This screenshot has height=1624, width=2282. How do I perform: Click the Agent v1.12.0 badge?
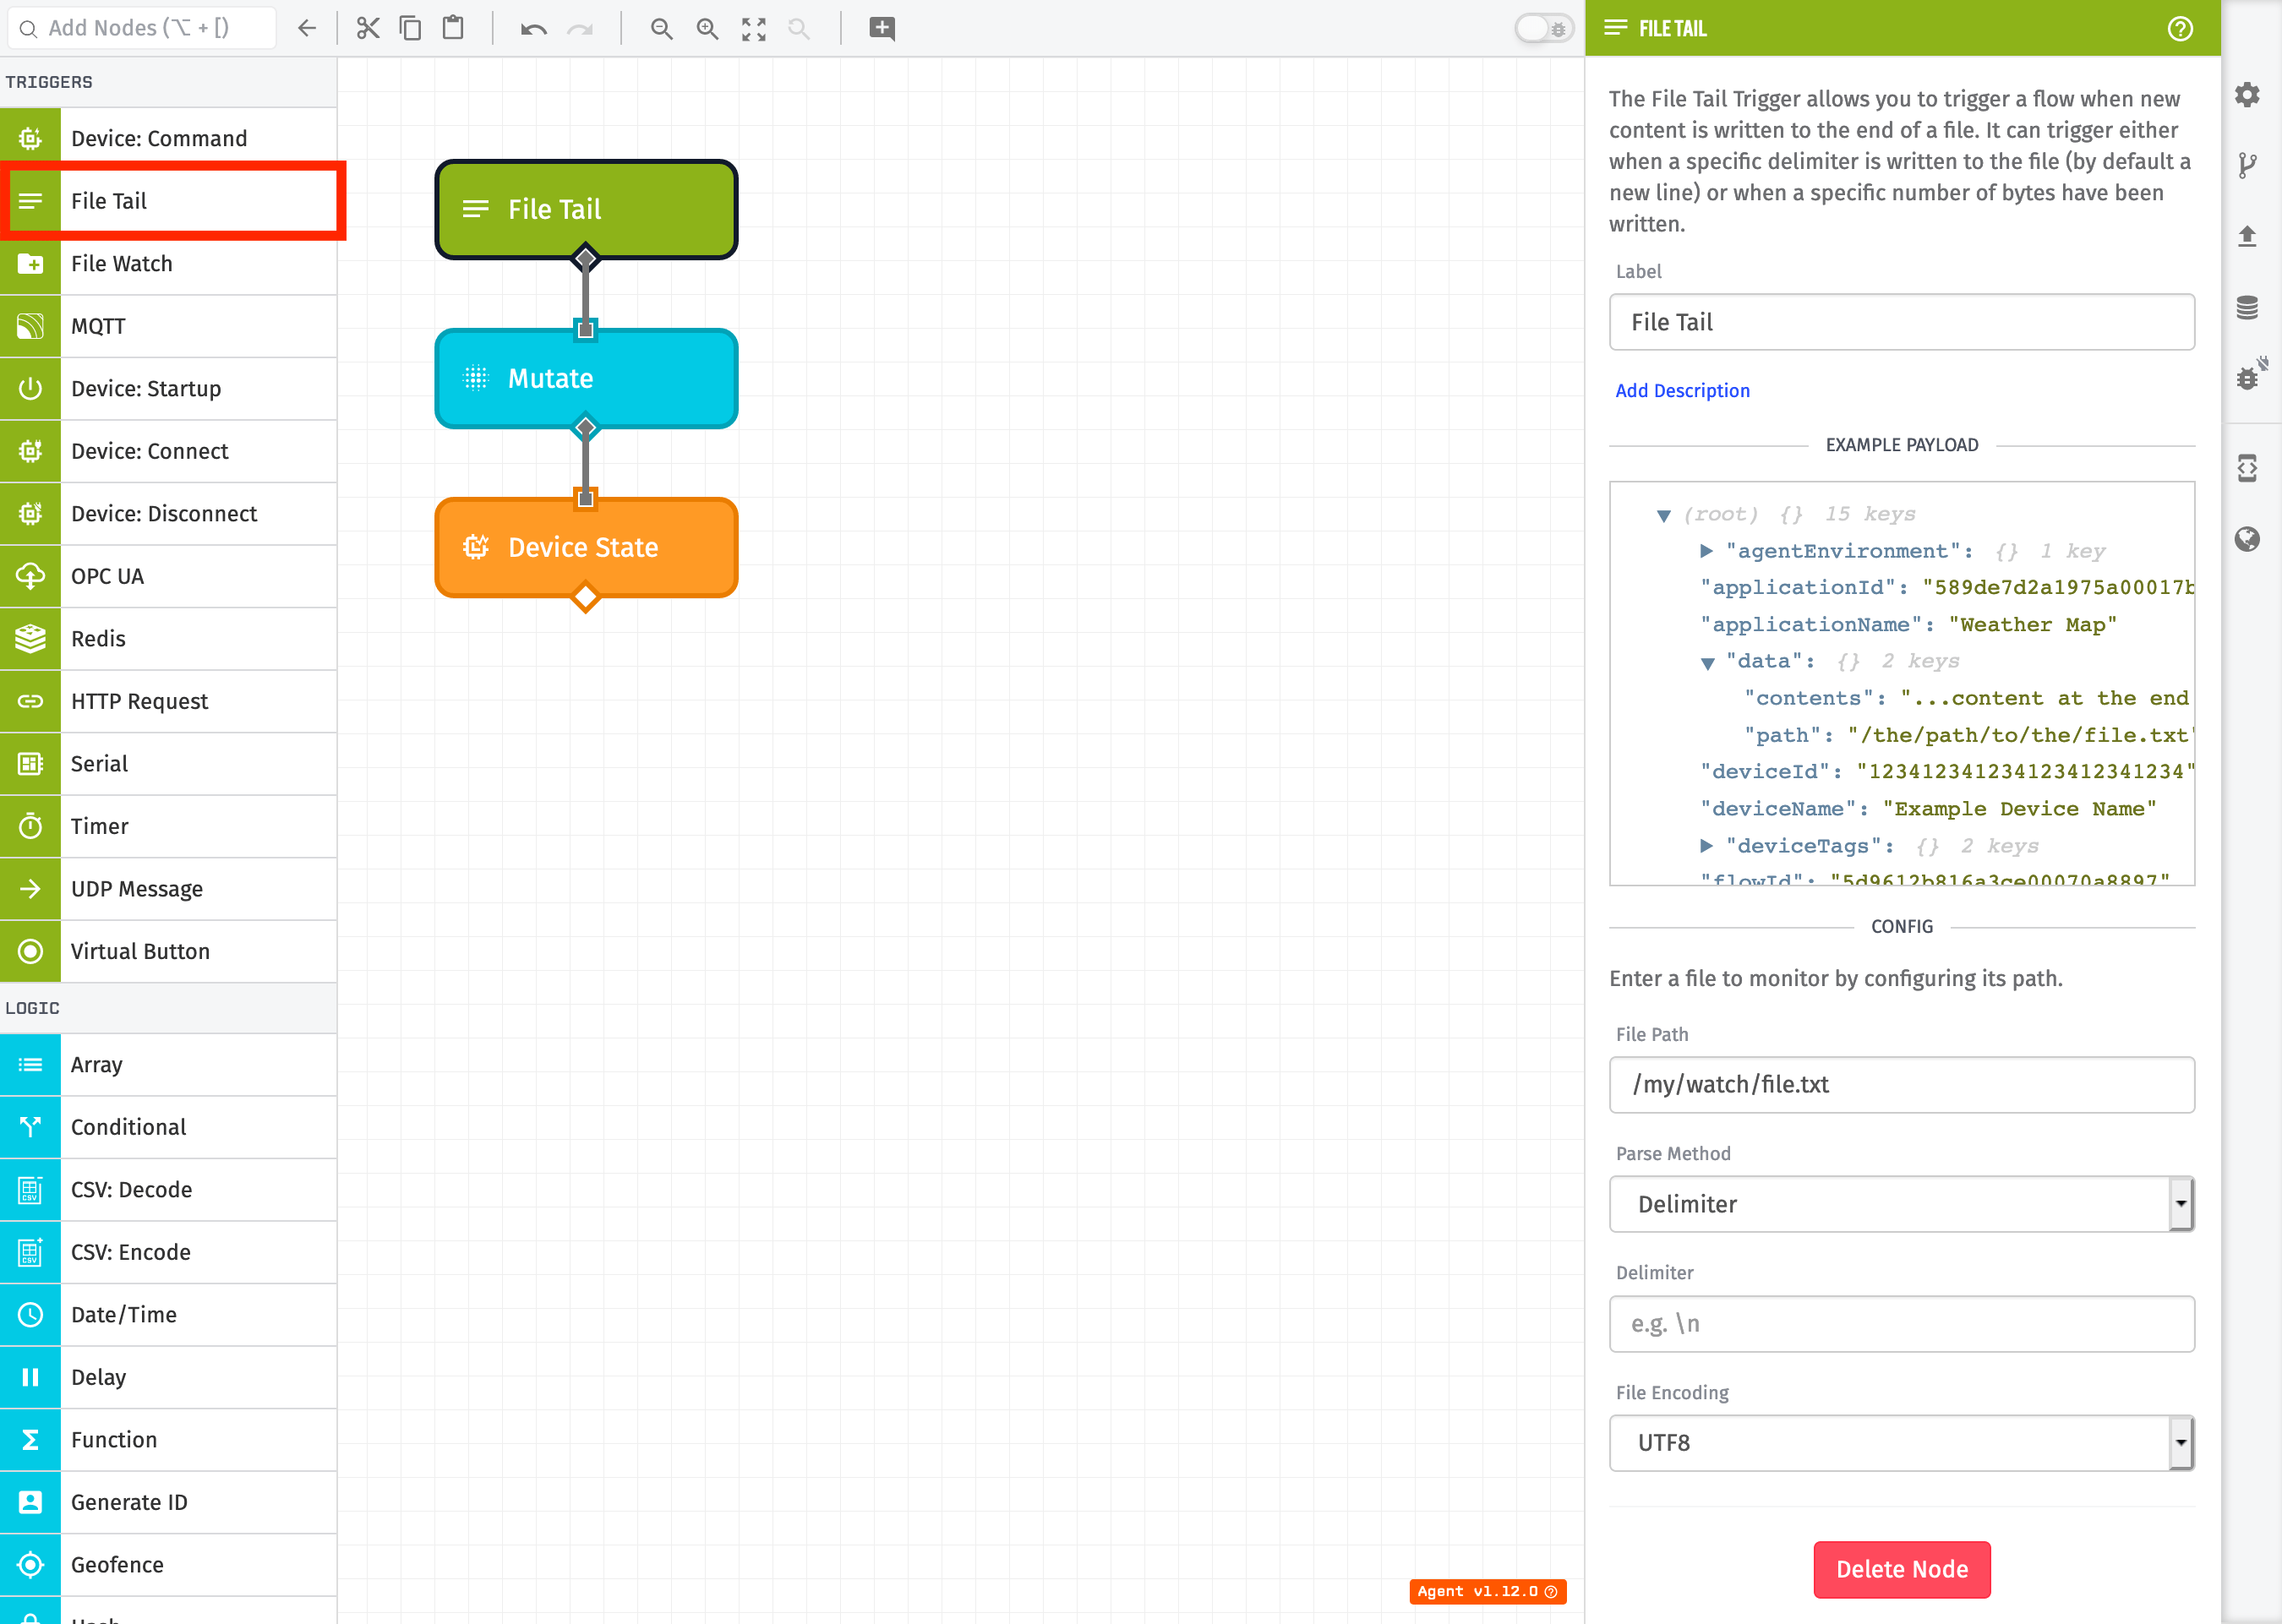point(1487,1591)
